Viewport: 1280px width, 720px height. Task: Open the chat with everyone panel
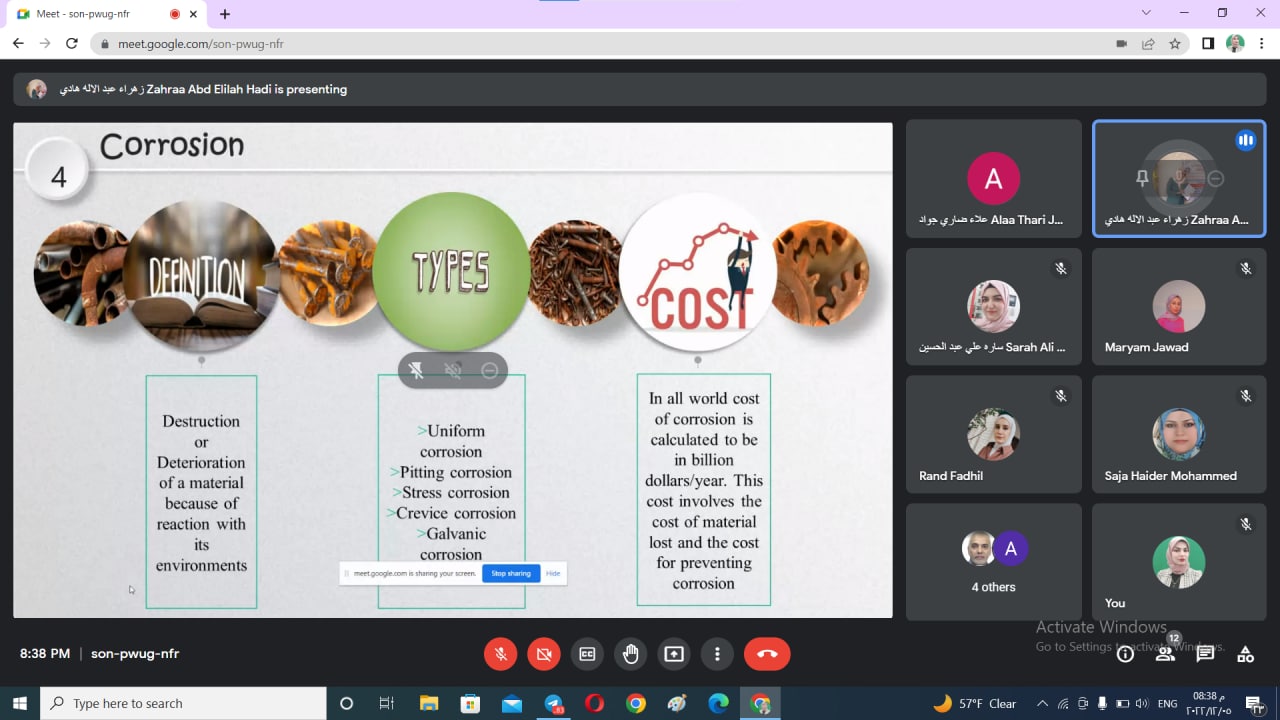[x=1205, y=654]
